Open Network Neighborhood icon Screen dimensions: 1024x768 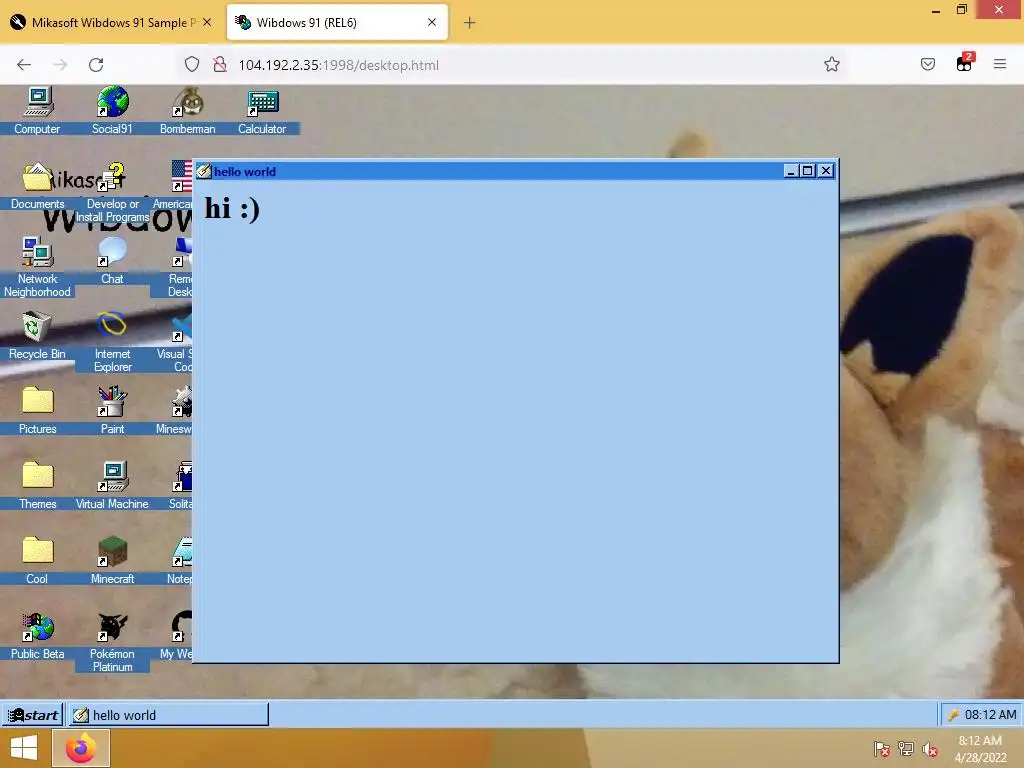(37, 266)
